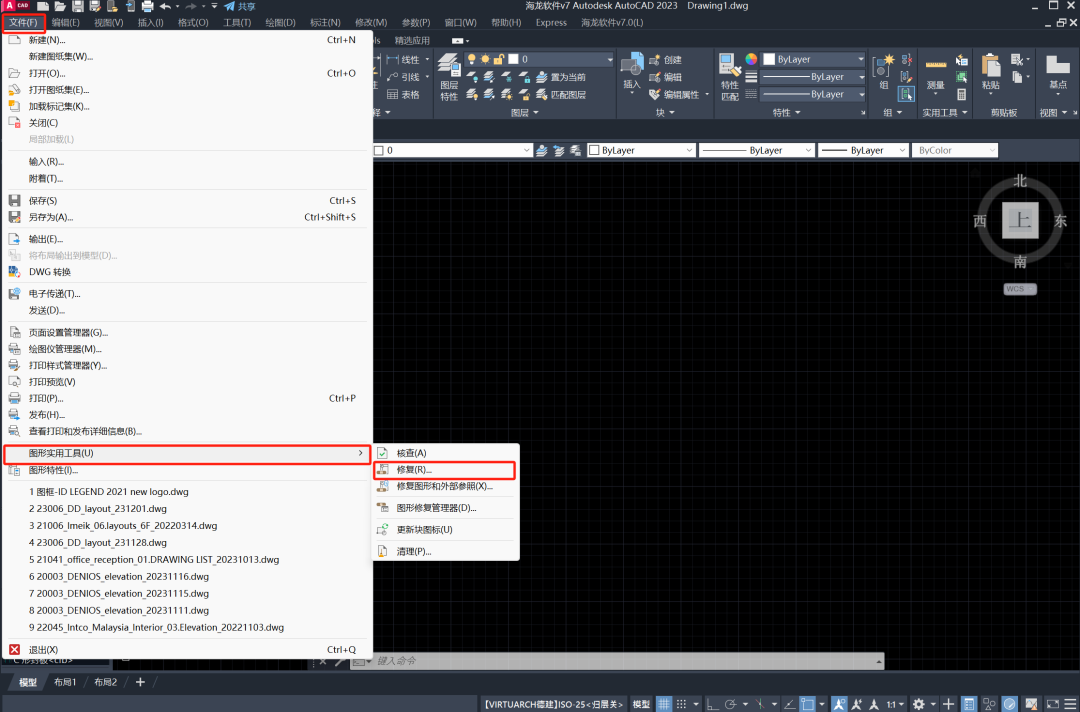Expand annotation scale 1:1 dropdown
1080x712 pixels.
892,704
